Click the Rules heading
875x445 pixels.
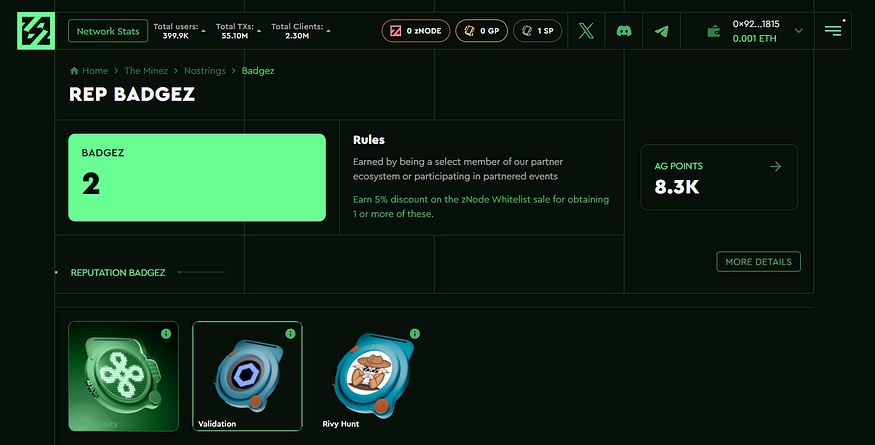coord(369,140)
